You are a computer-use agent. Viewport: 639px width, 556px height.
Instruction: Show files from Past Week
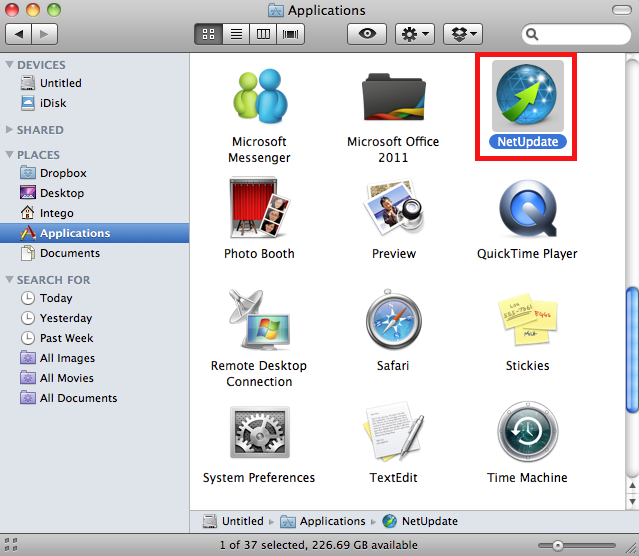coord(95,338)
